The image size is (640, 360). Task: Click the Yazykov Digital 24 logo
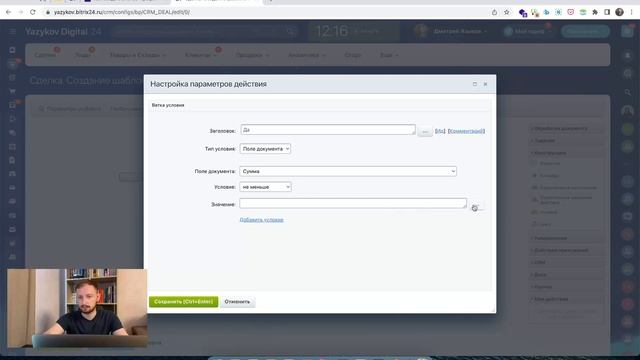tap(63, 31)
